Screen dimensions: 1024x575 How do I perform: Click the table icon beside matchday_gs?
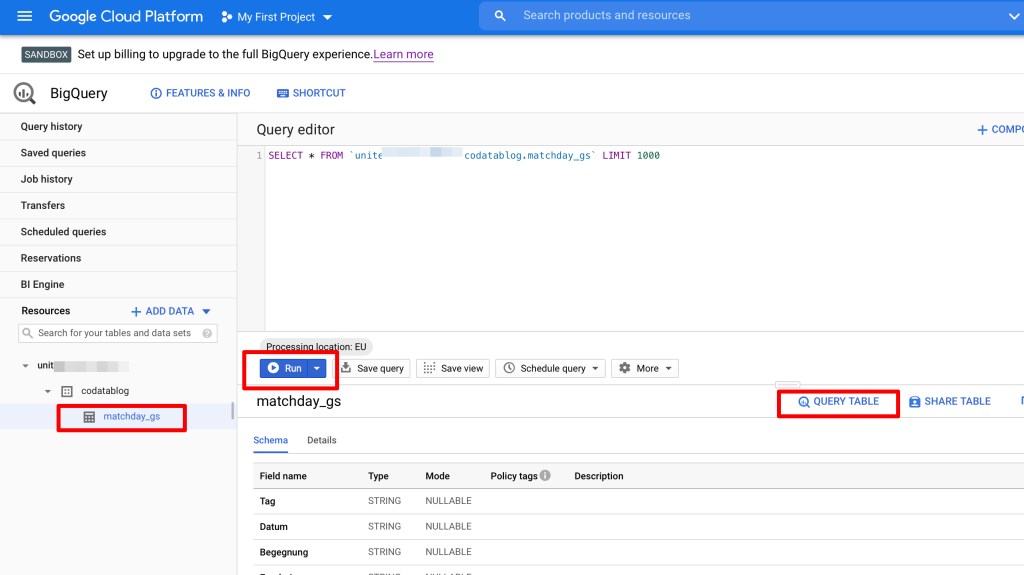pos(89,417)
